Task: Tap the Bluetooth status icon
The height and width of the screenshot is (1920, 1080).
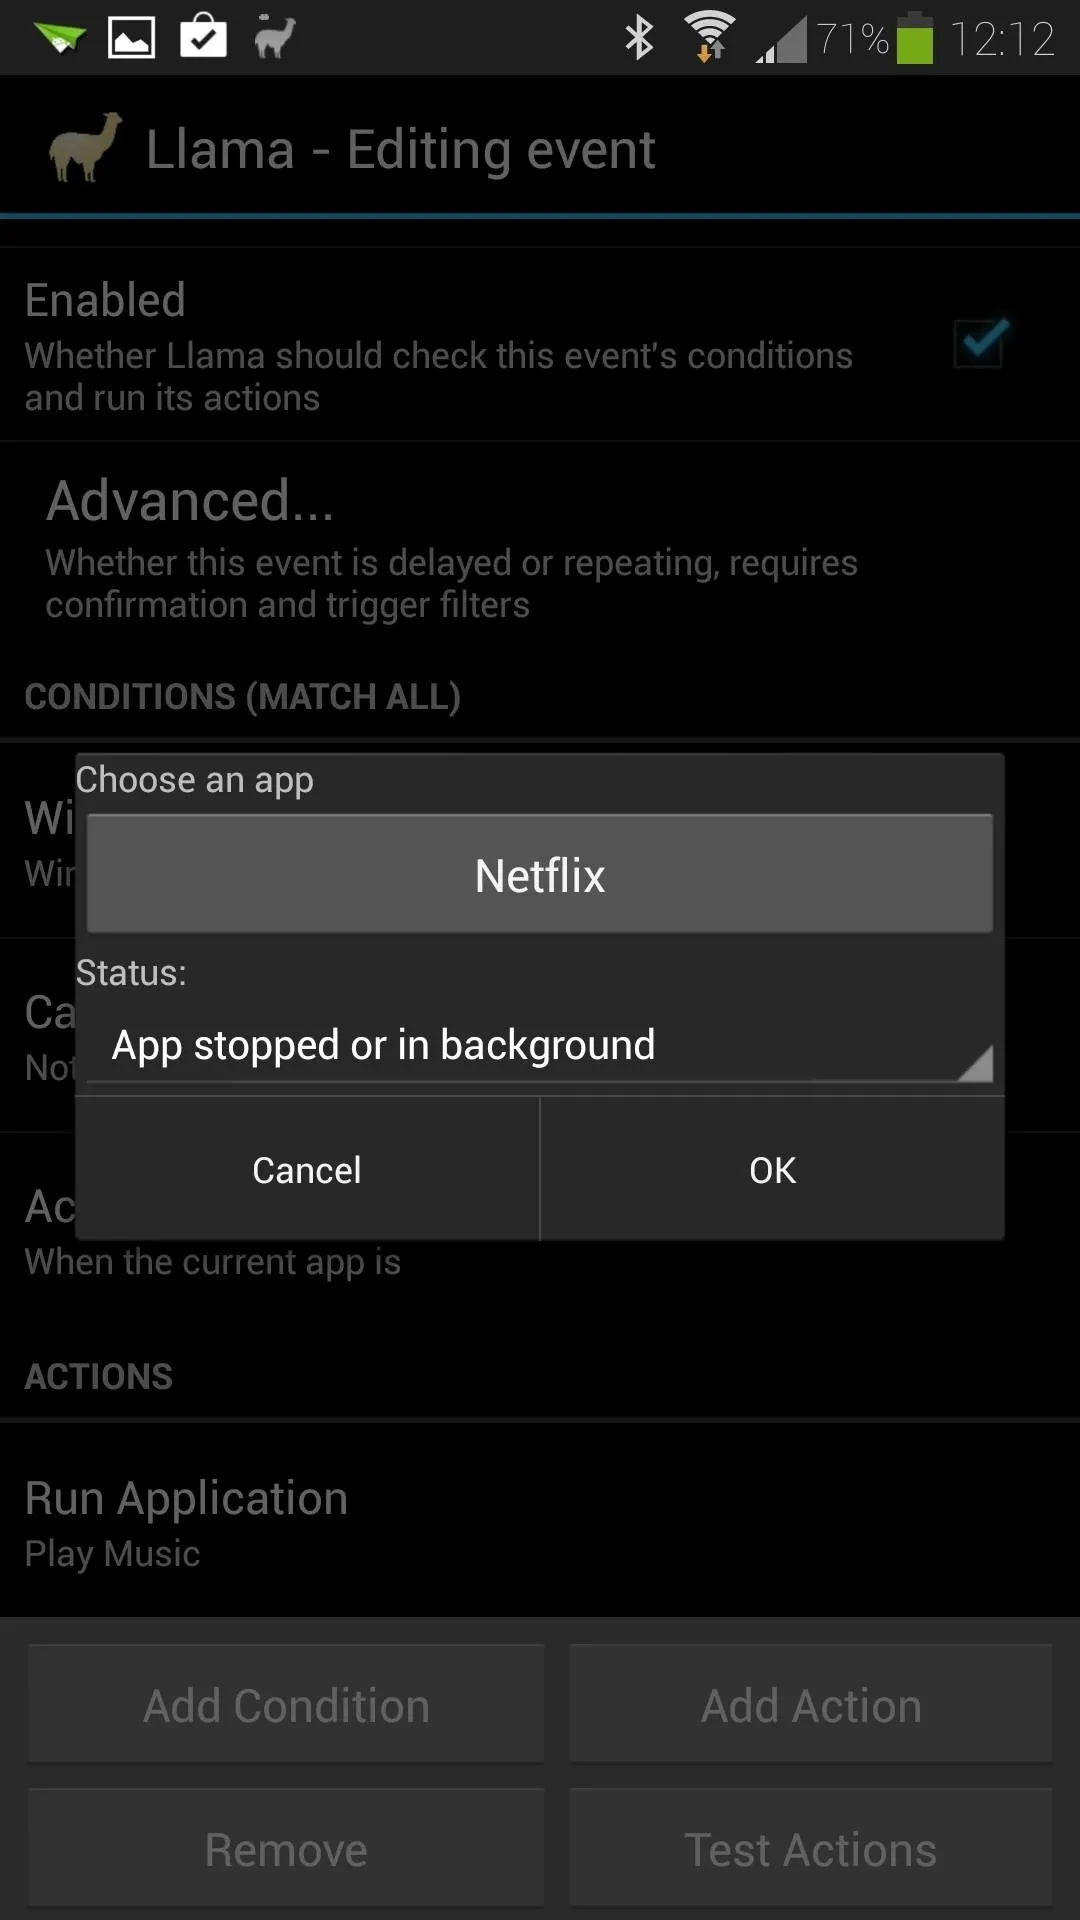Action: (639, 38)
